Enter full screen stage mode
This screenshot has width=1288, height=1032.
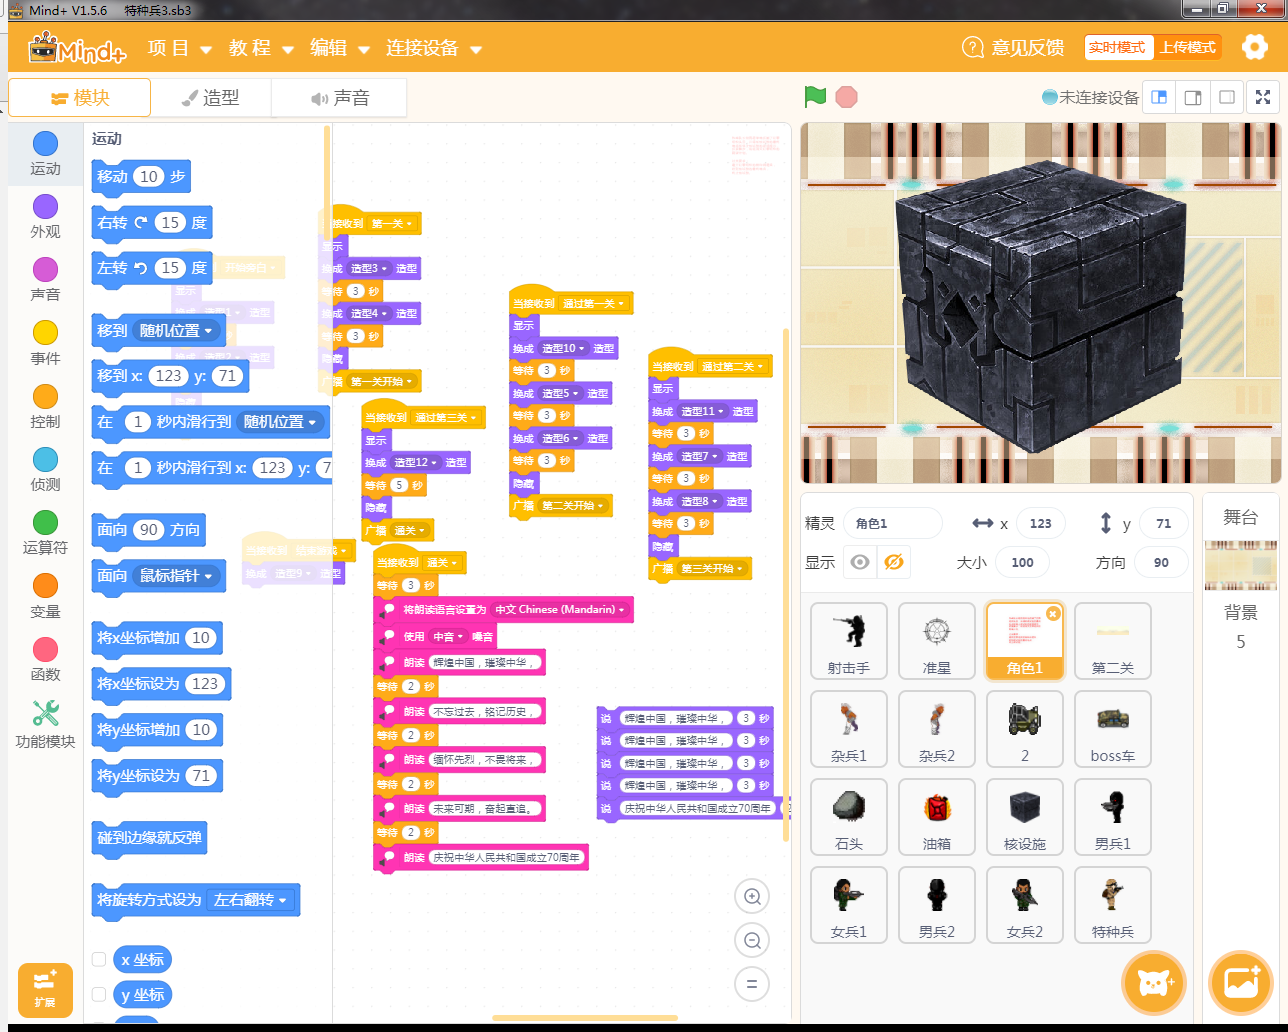click(x=1264, y=97)
